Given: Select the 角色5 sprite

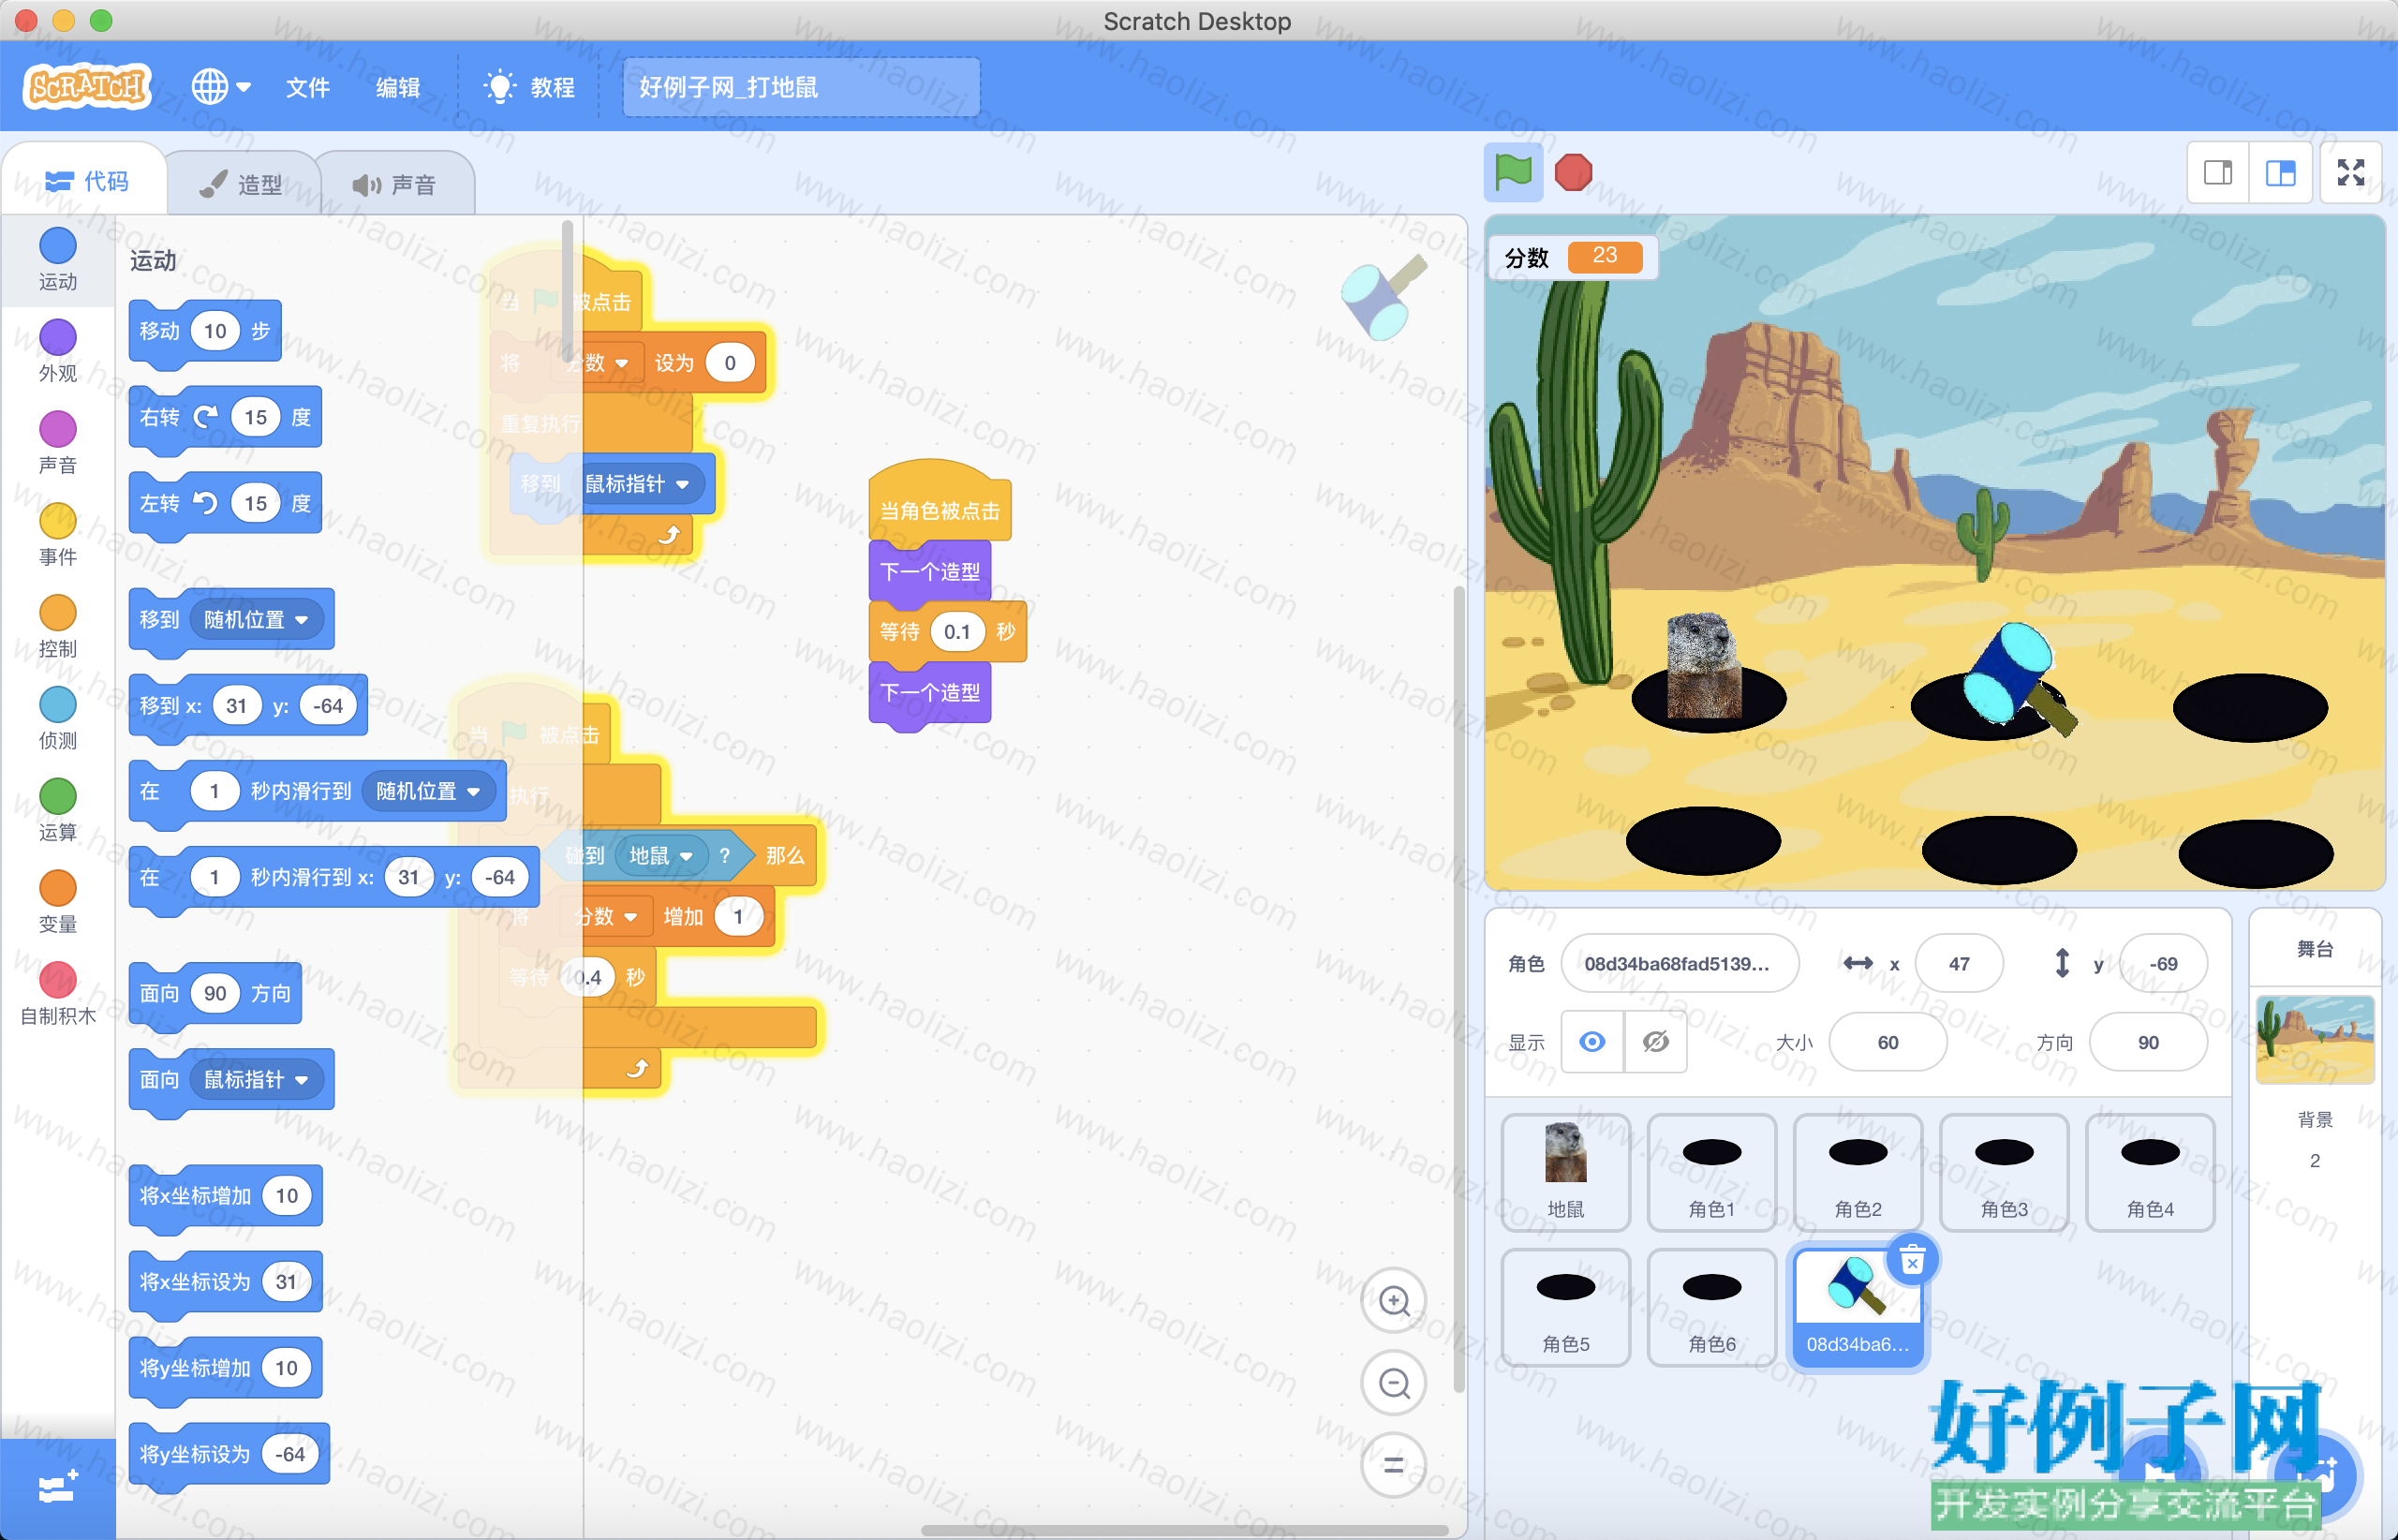Looking at the screenshot, I should [x=1566, y=1307].
